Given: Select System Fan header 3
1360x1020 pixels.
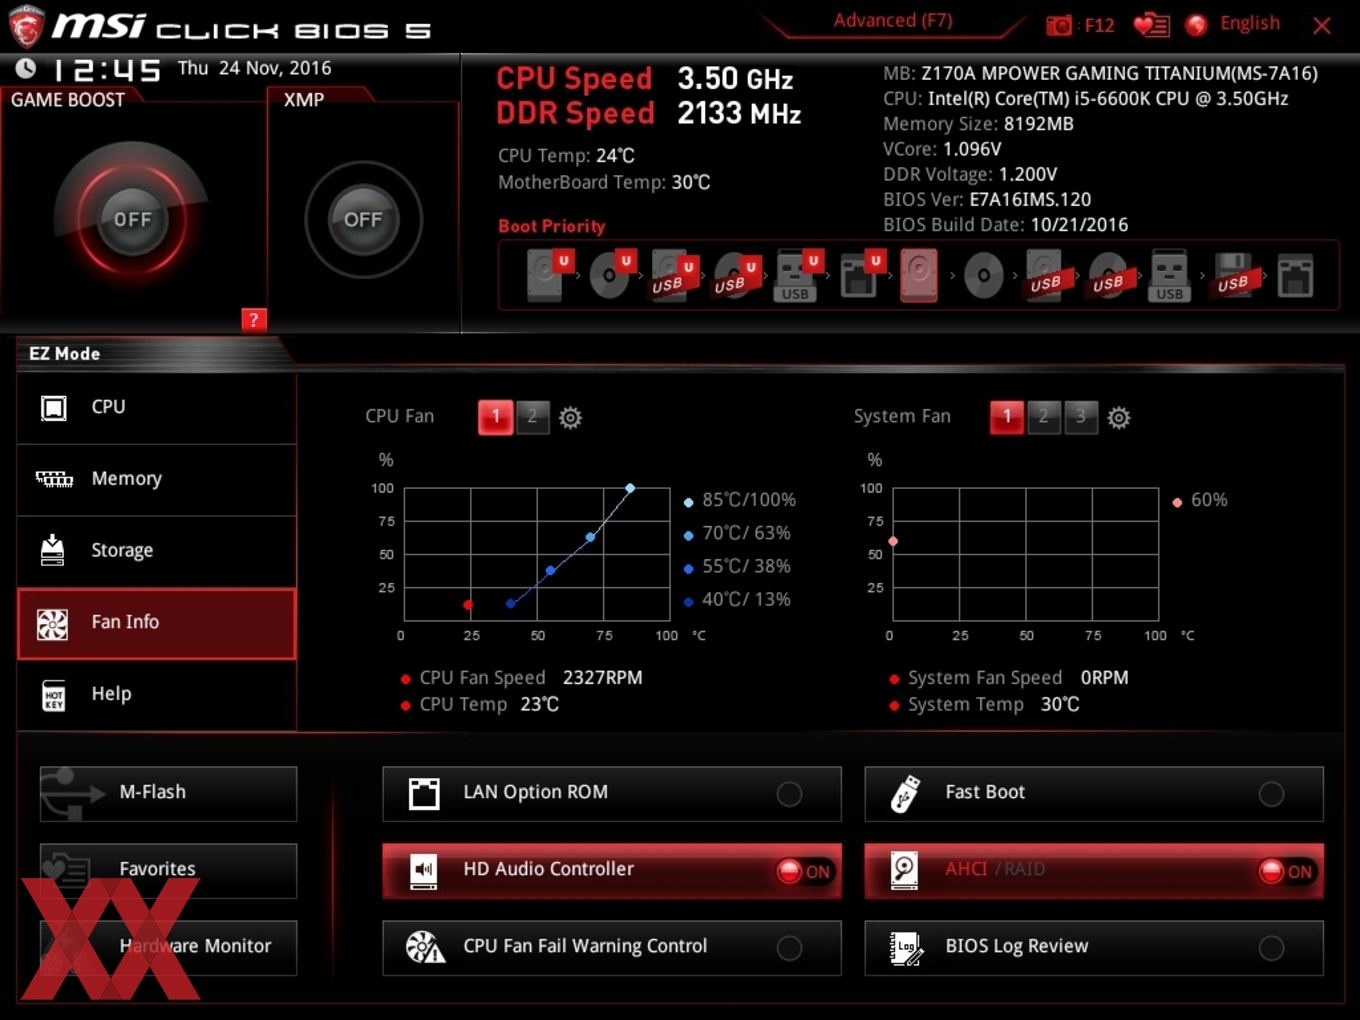Looking at the screenshot, I should [x=1080, y=417].
